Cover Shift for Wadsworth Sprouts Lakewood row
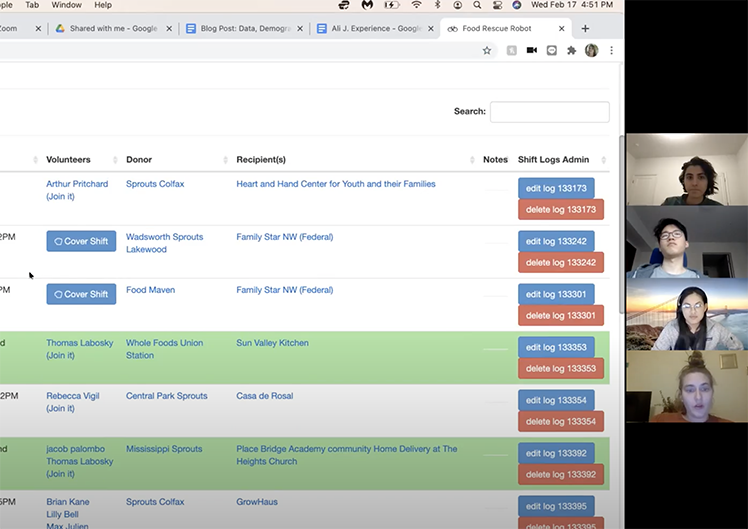Viewport: 748px width, 529px height. 81,241
